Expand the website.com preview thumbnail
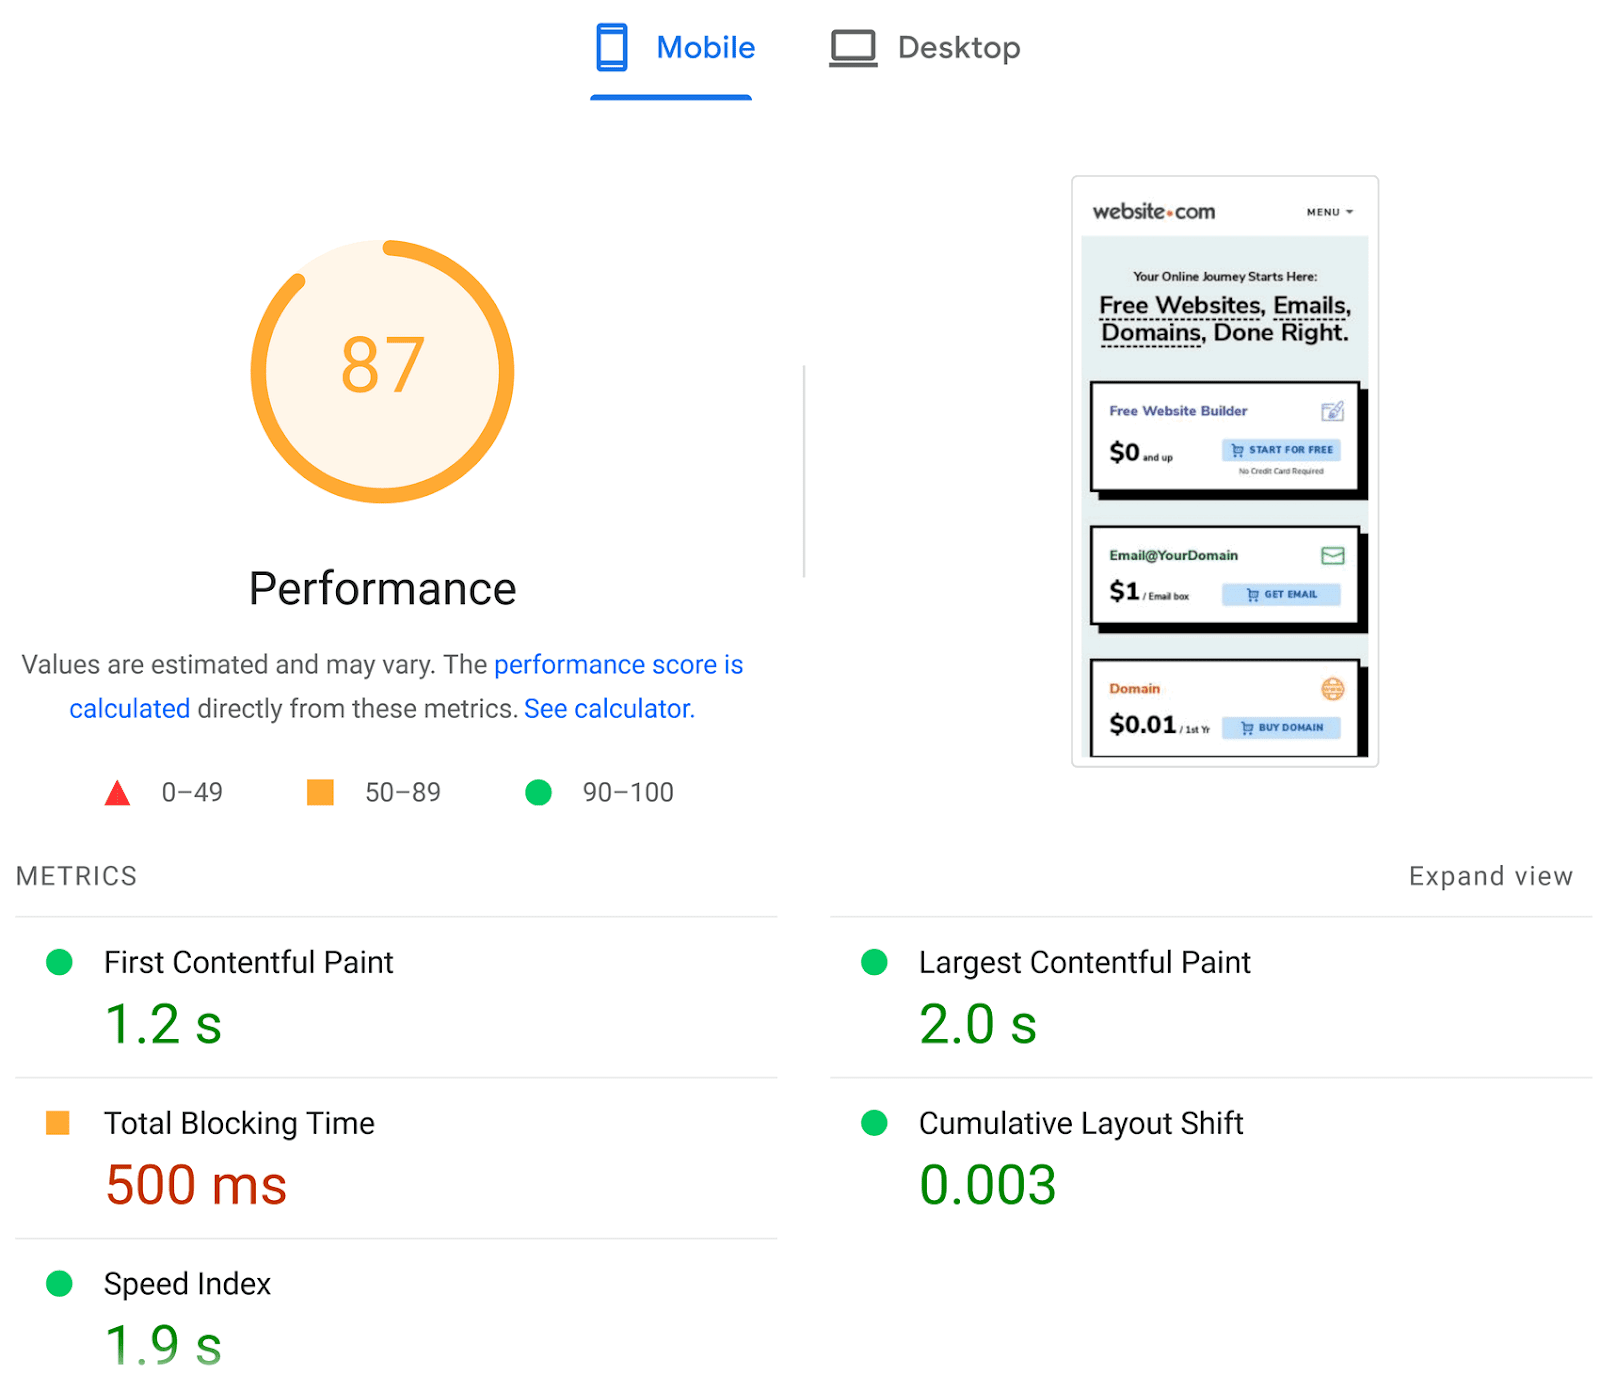The width and height of the screenshot is (1600, 1391). (x=1224, y=470)
